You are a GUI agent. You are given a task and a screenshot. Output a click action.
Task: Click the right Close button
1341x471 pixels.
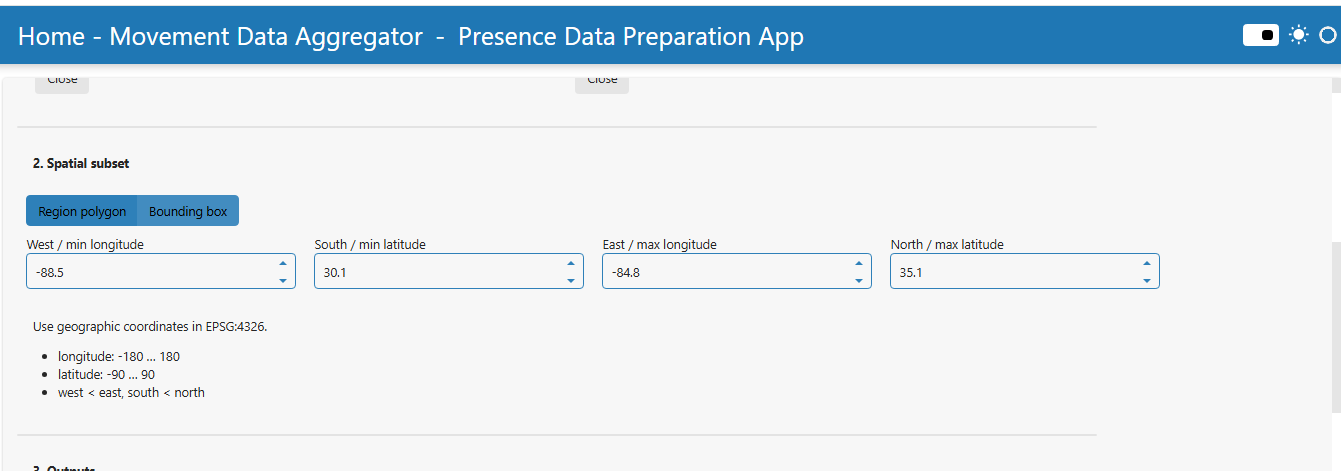pyautogui.click(x=602, y=82)
